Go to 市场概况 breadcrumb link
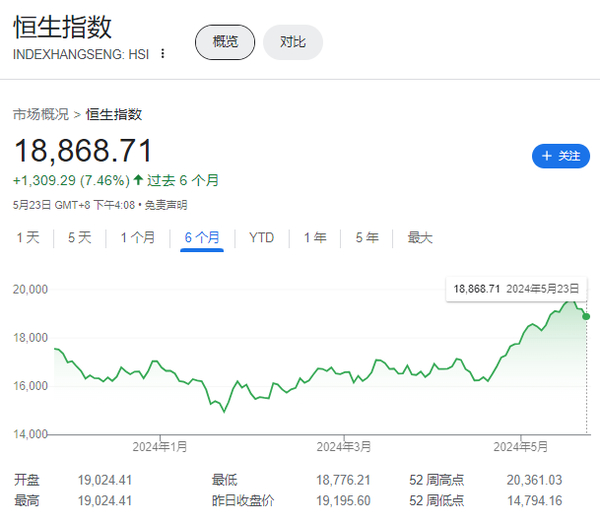 click(x=41, y=114)
